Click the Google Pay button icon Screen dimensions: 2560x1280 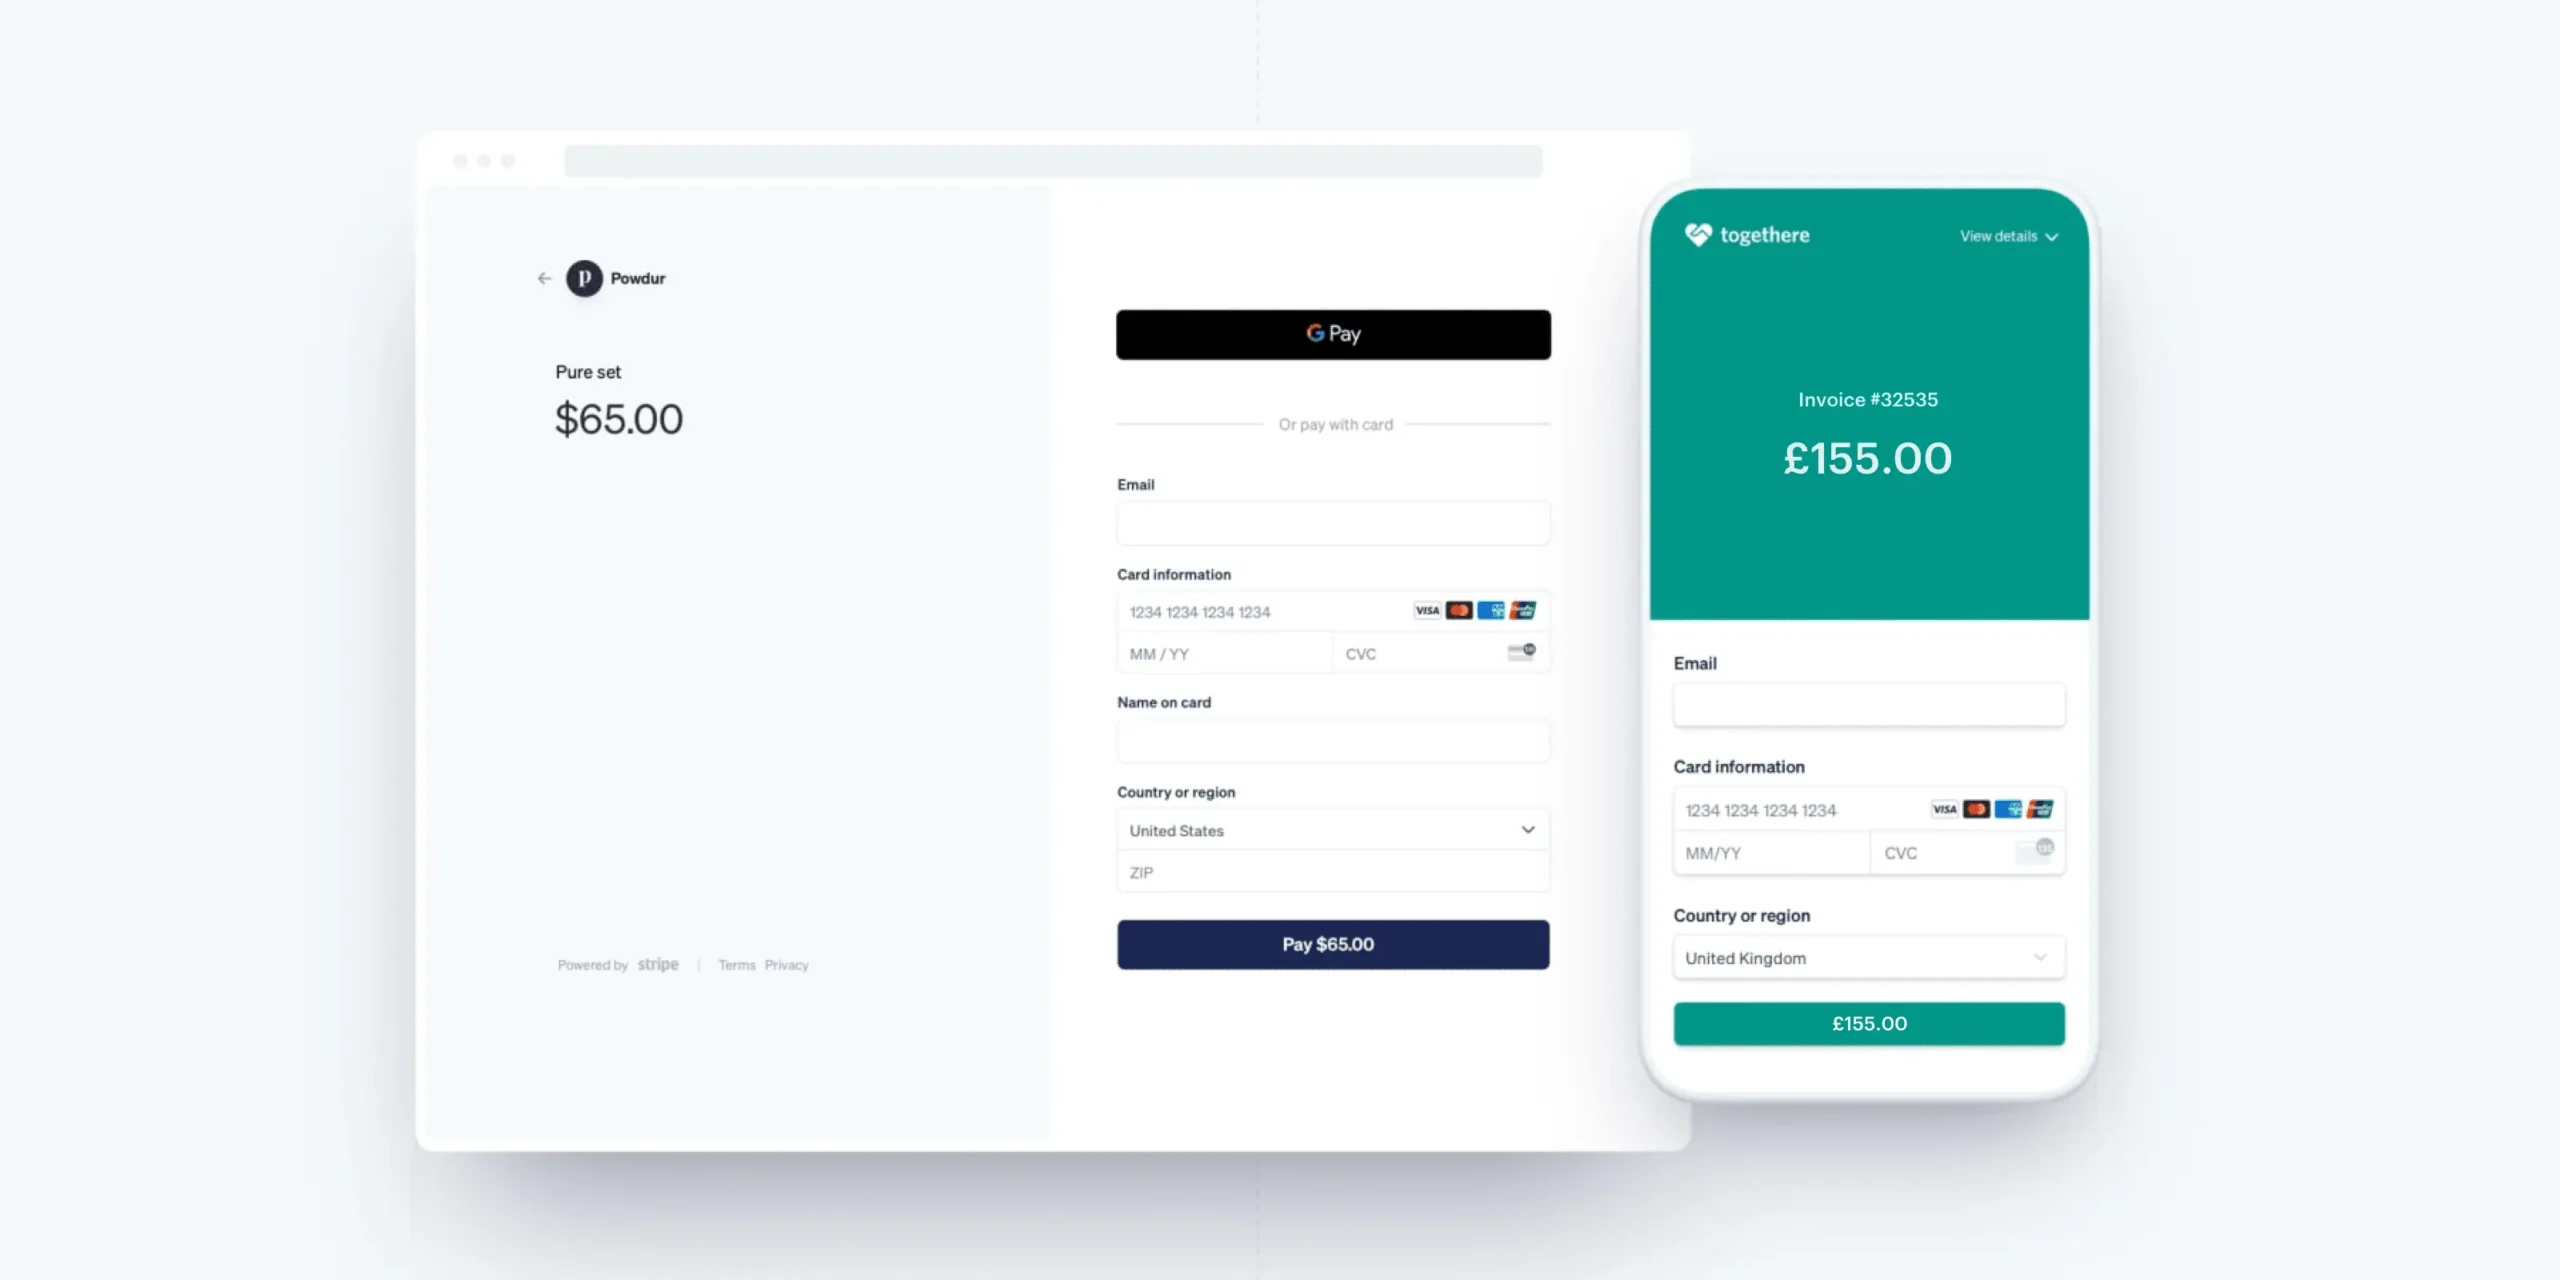click(1332, 333)
